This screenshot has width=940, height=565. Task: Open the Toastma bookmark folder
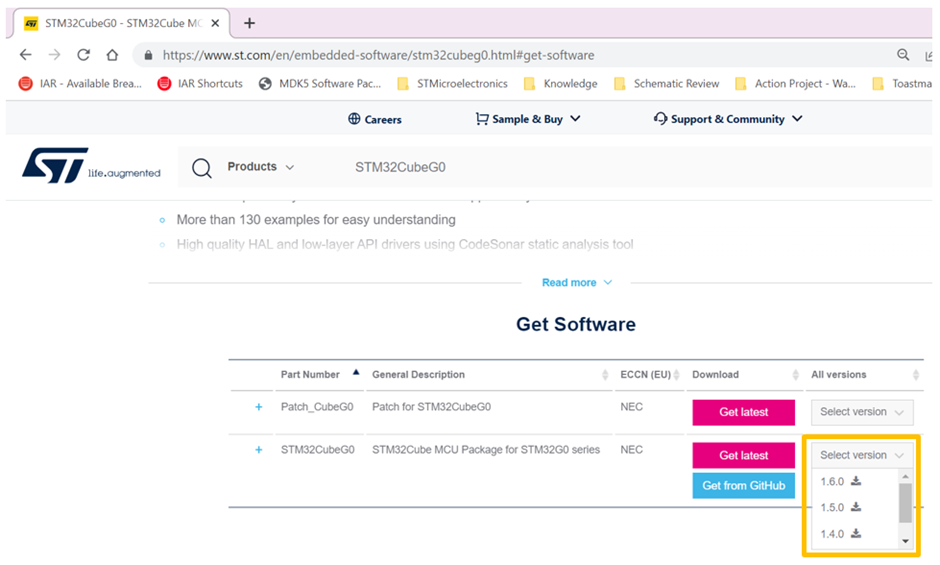[902, 83]
